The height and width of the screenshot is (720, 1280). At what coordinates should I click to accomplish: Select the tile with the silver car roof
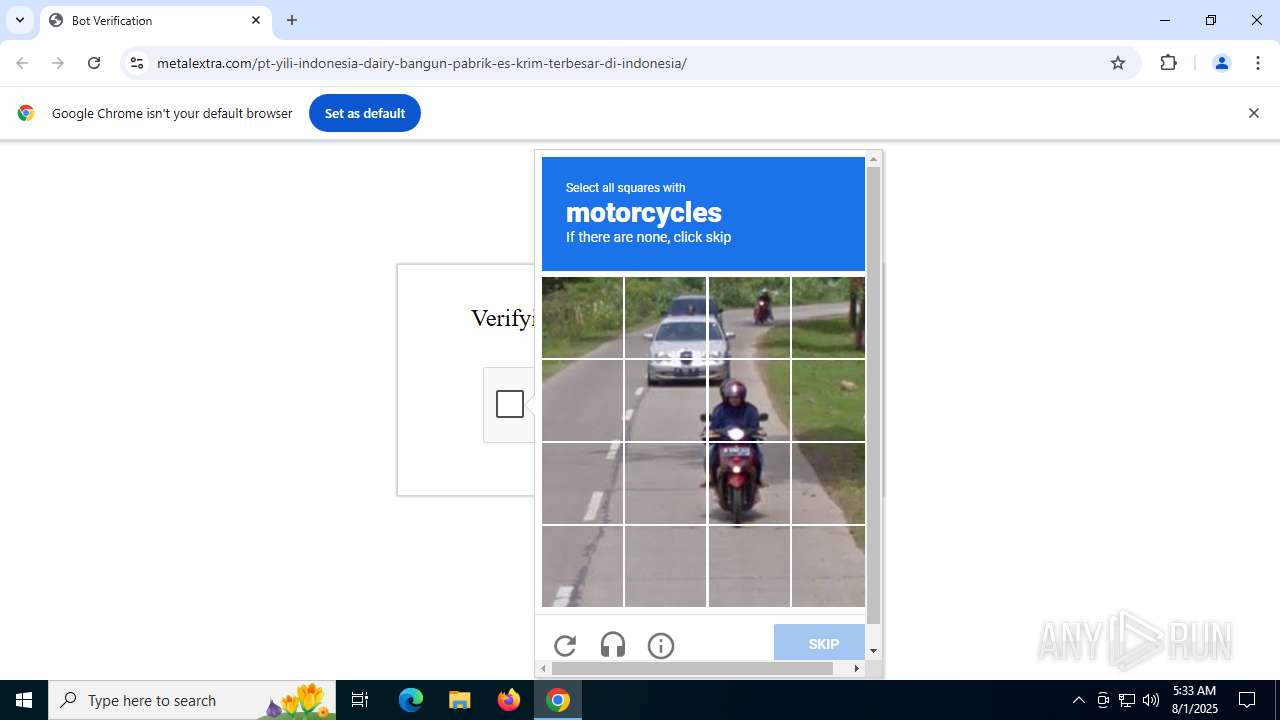click(665, 317)
